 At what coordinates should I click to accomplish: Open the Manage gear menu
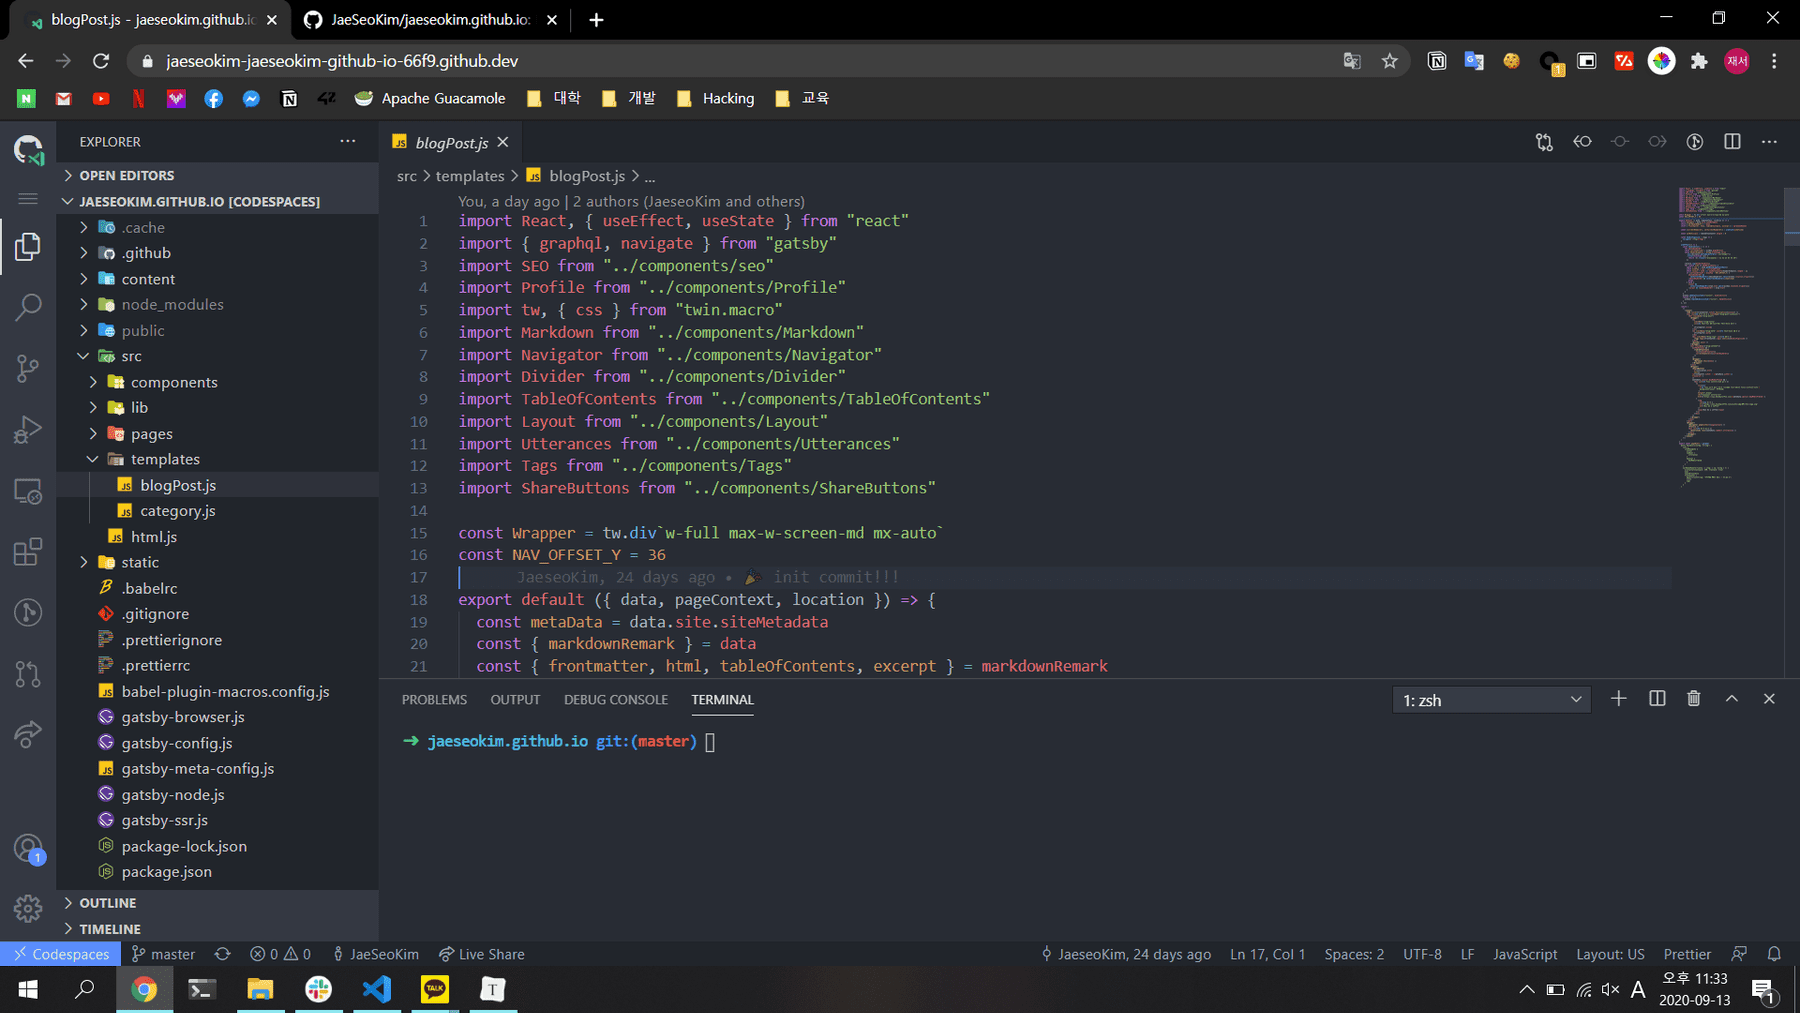[x=27, y=907]
